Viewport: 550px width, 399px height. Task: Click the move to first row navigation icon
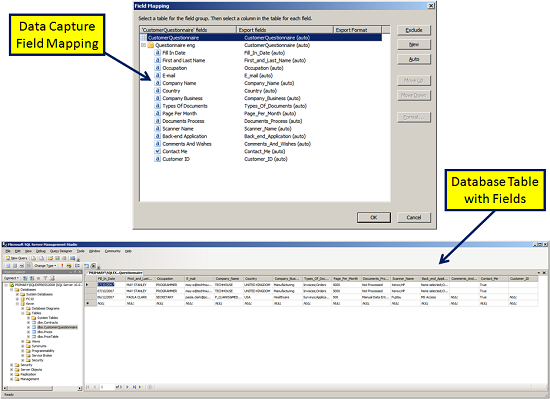(x=88, y=387)
